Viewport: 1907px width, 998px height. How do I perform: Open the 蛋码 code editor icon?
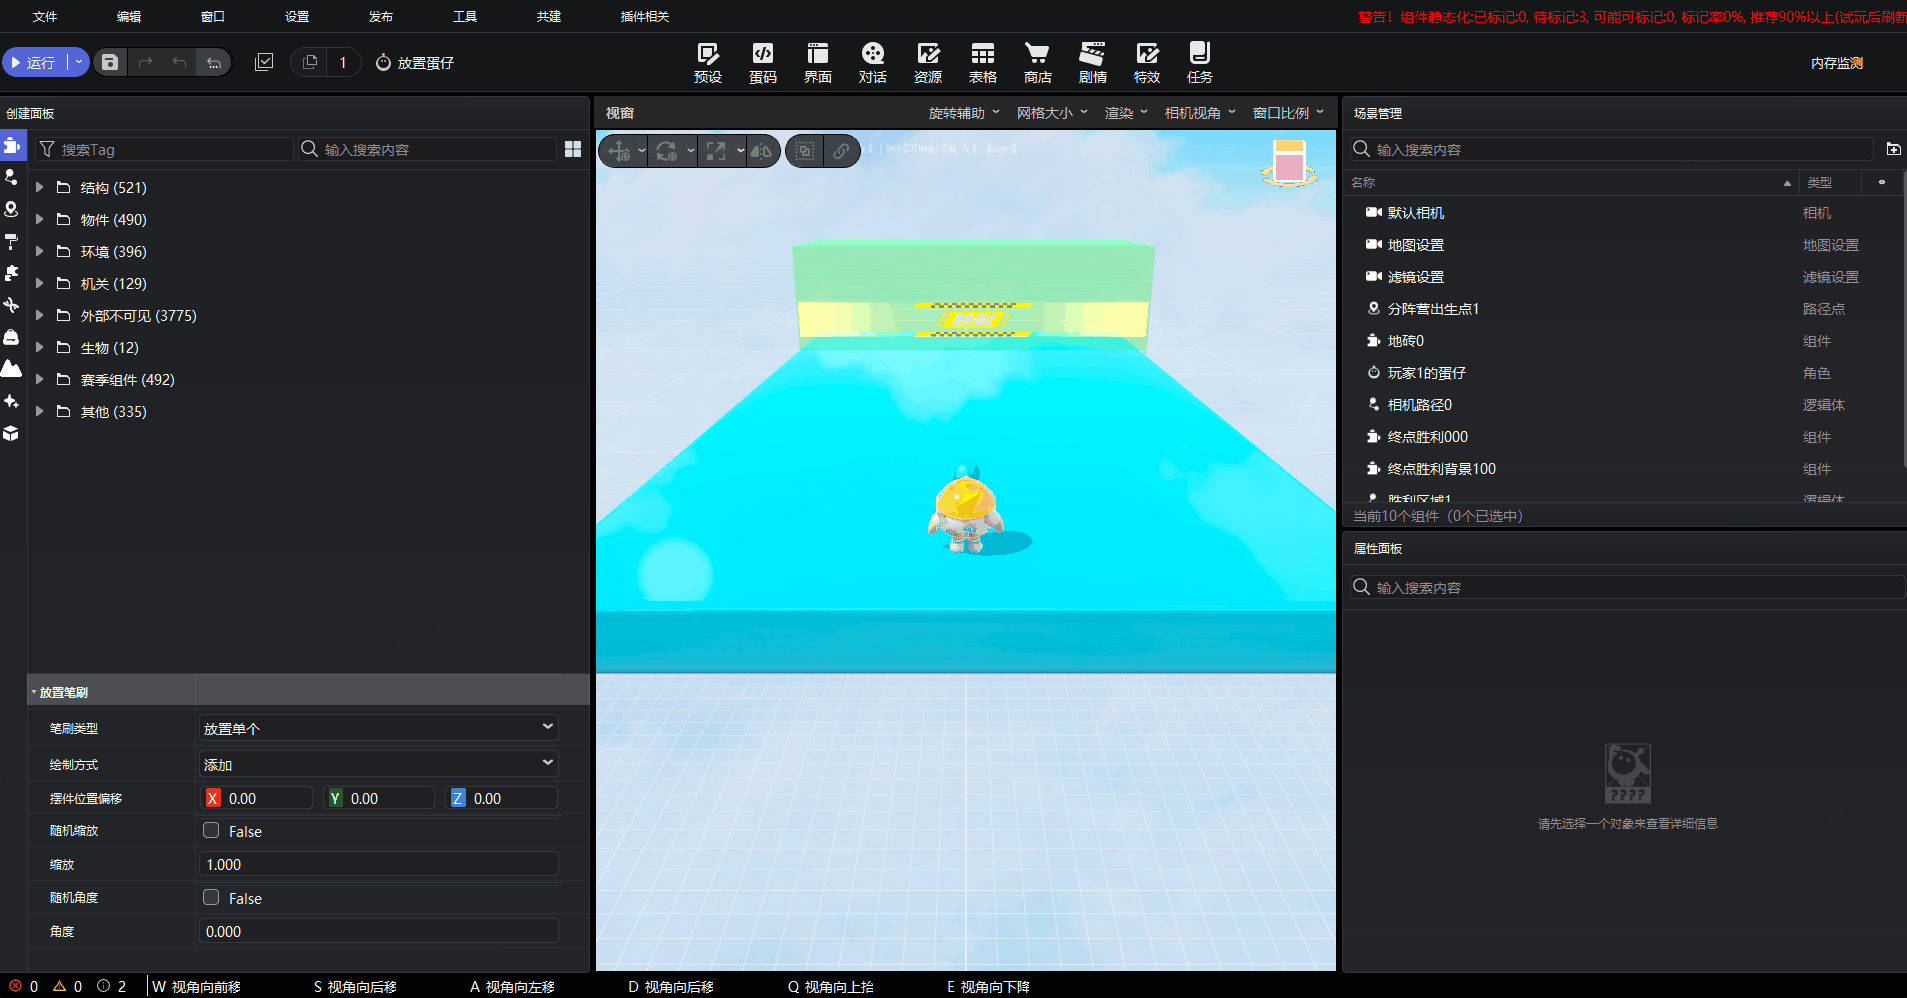click(x=763, y=62)
